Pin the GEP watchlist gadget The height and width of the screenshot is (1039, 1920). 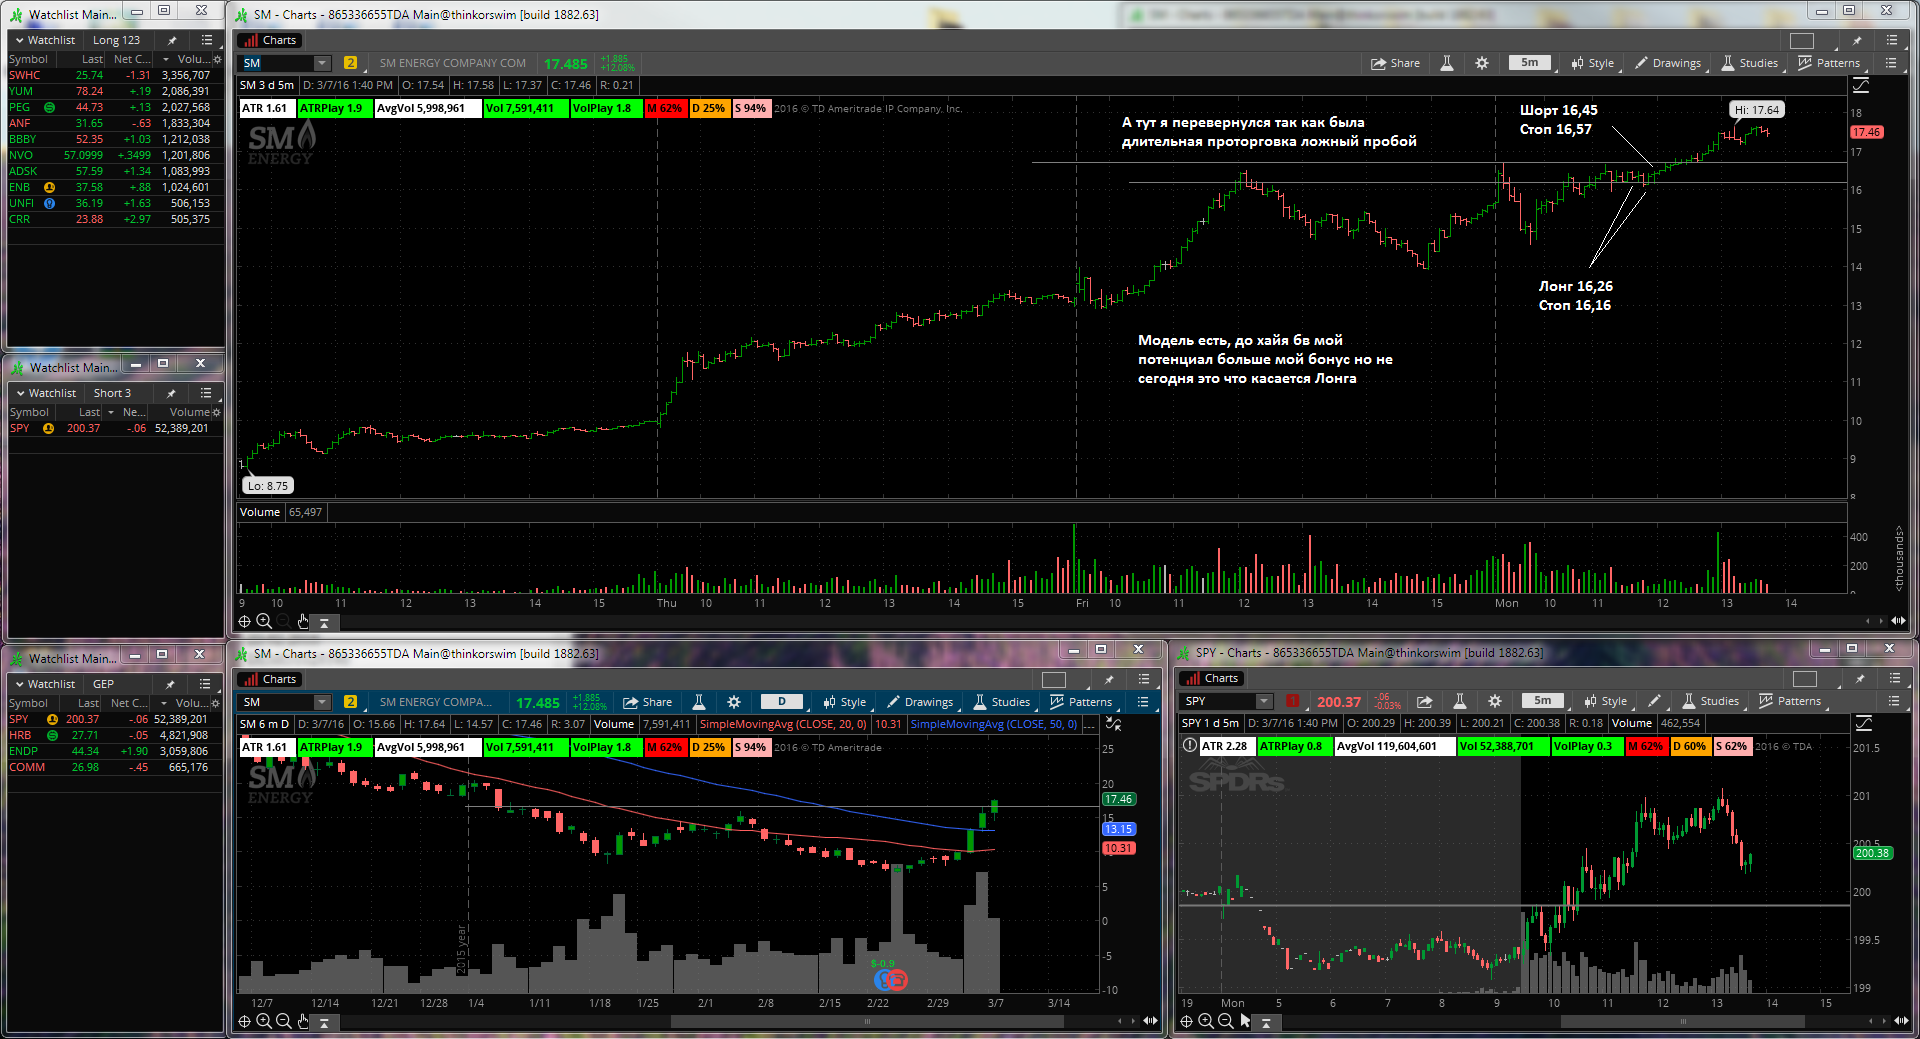click(170, 684)
